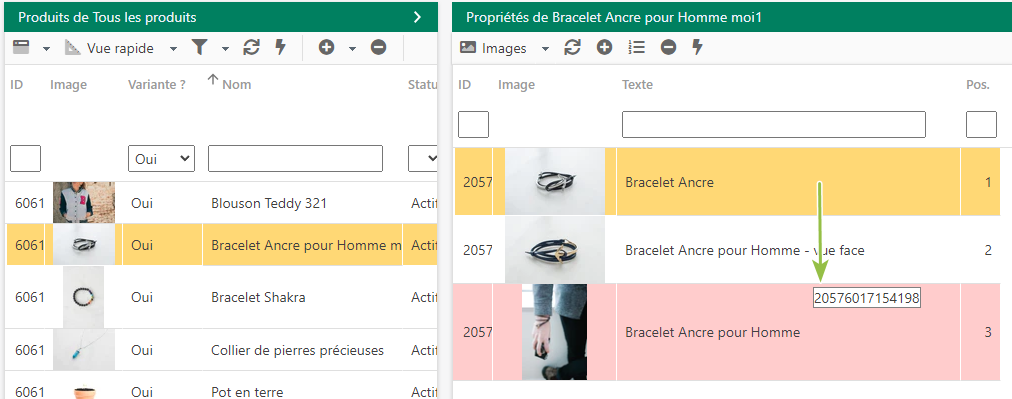This screenshot has height=399, width=1012.
Task: Click thumbnail of Bracelet Ancre pour Homme - vue face
Action: [x=554, y=250]
